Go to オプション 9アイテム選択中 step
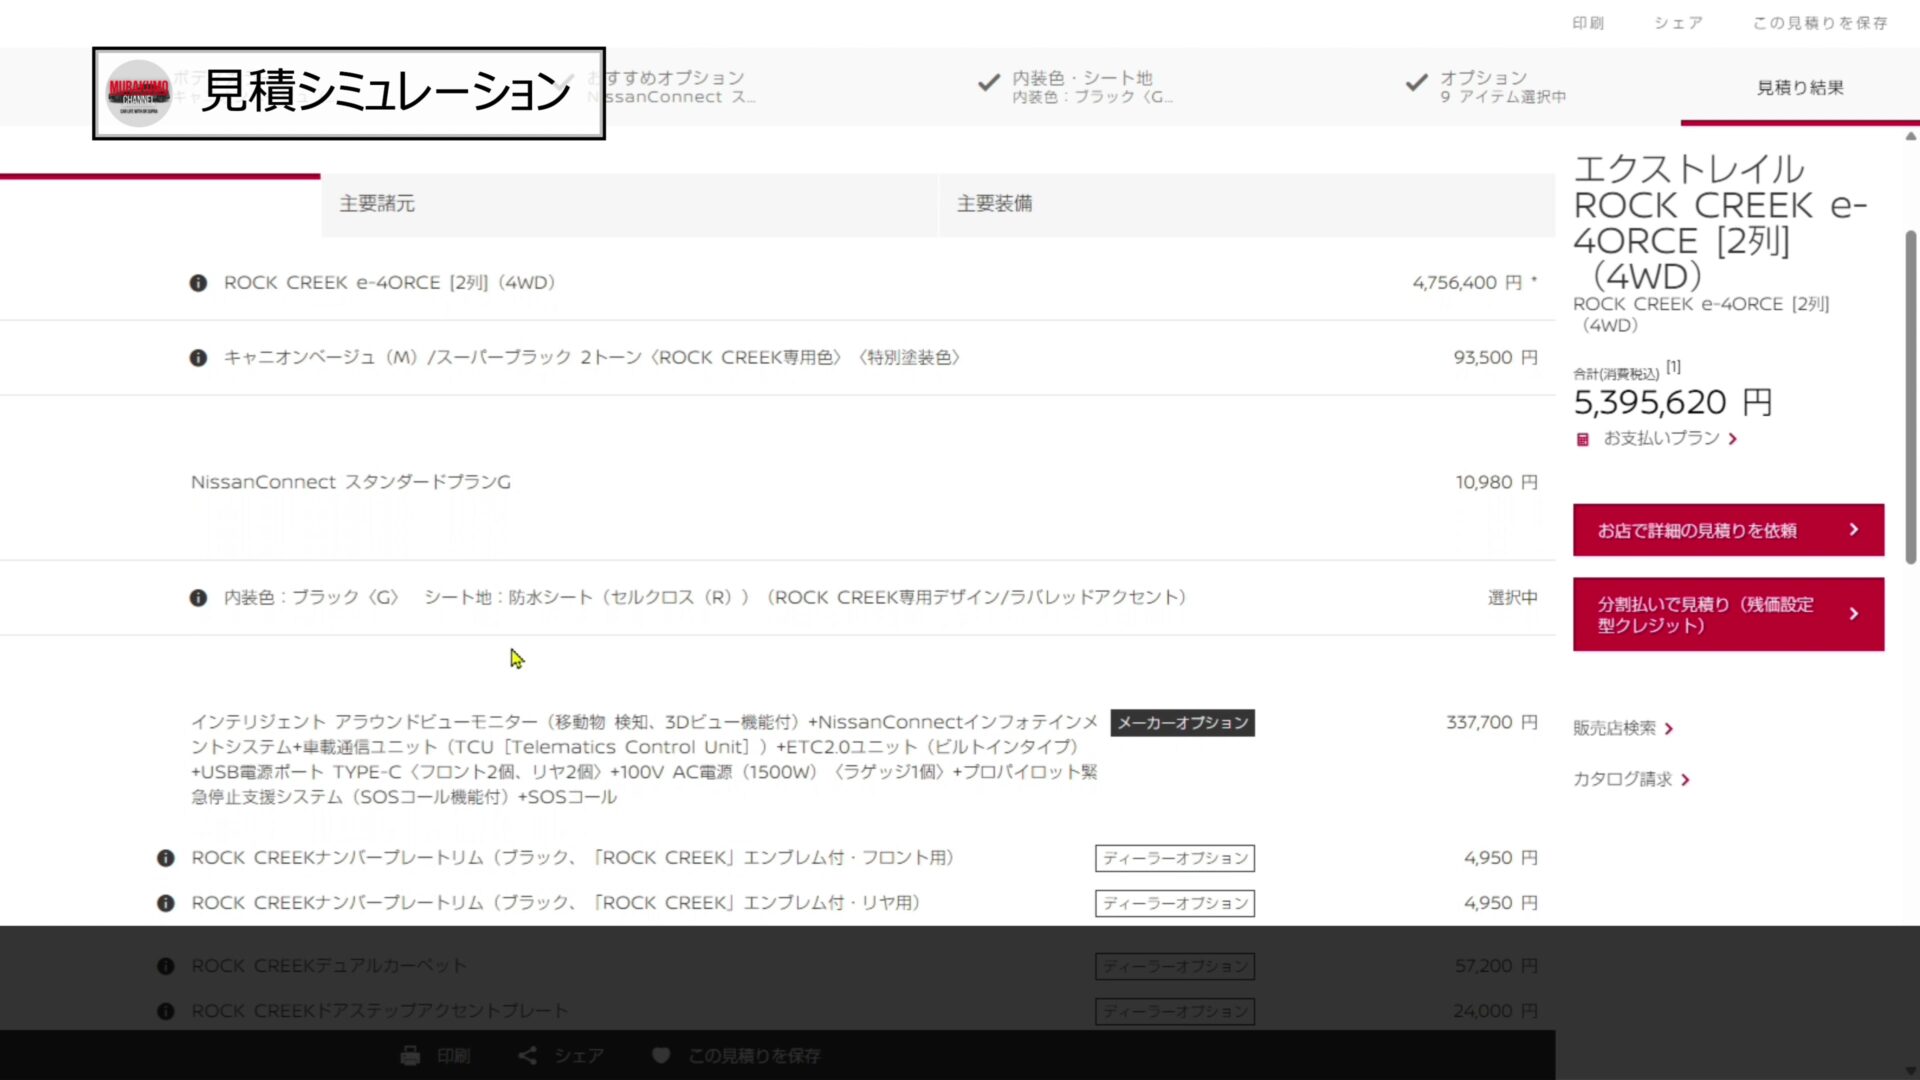This screenshot has height=1080, width=1920. point(1502,87)
